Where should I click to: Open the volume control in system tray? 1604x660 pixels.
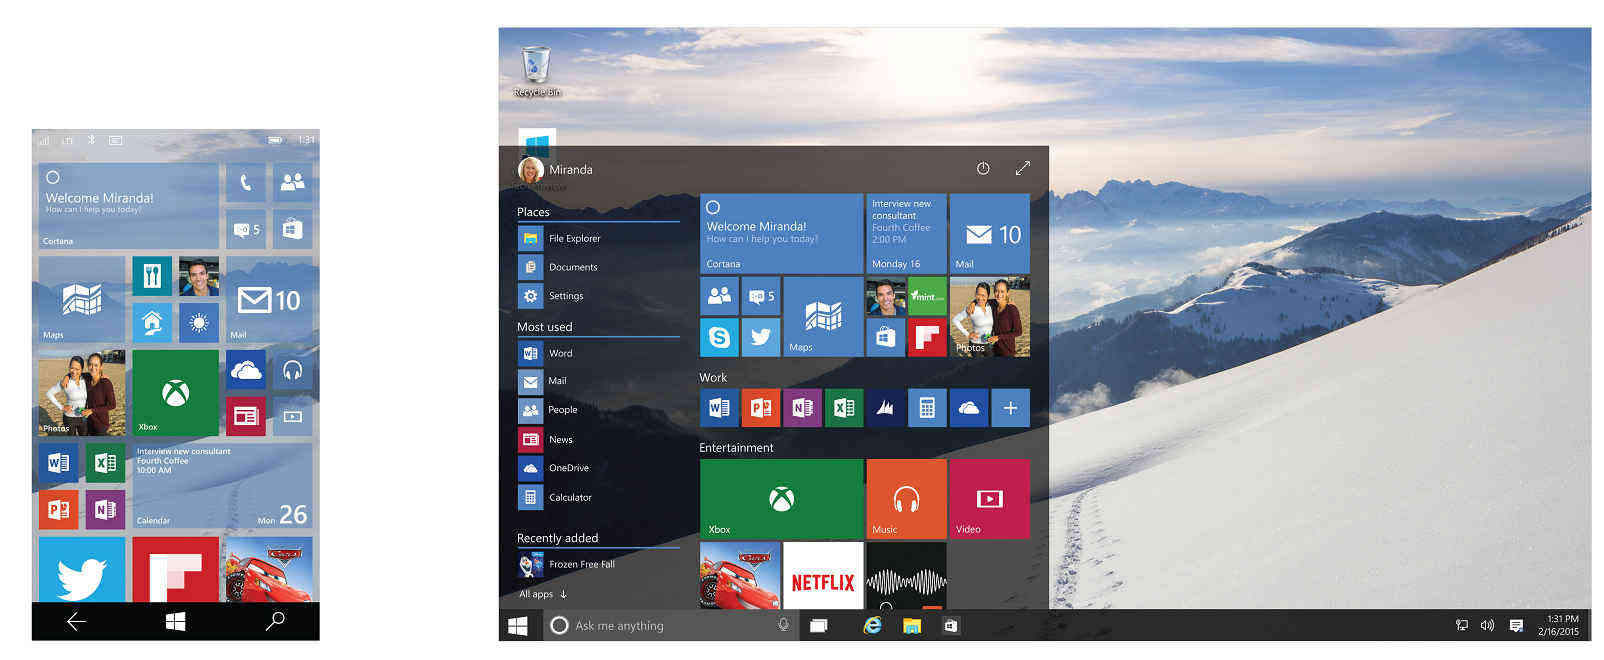click(x=1487, y=626)
